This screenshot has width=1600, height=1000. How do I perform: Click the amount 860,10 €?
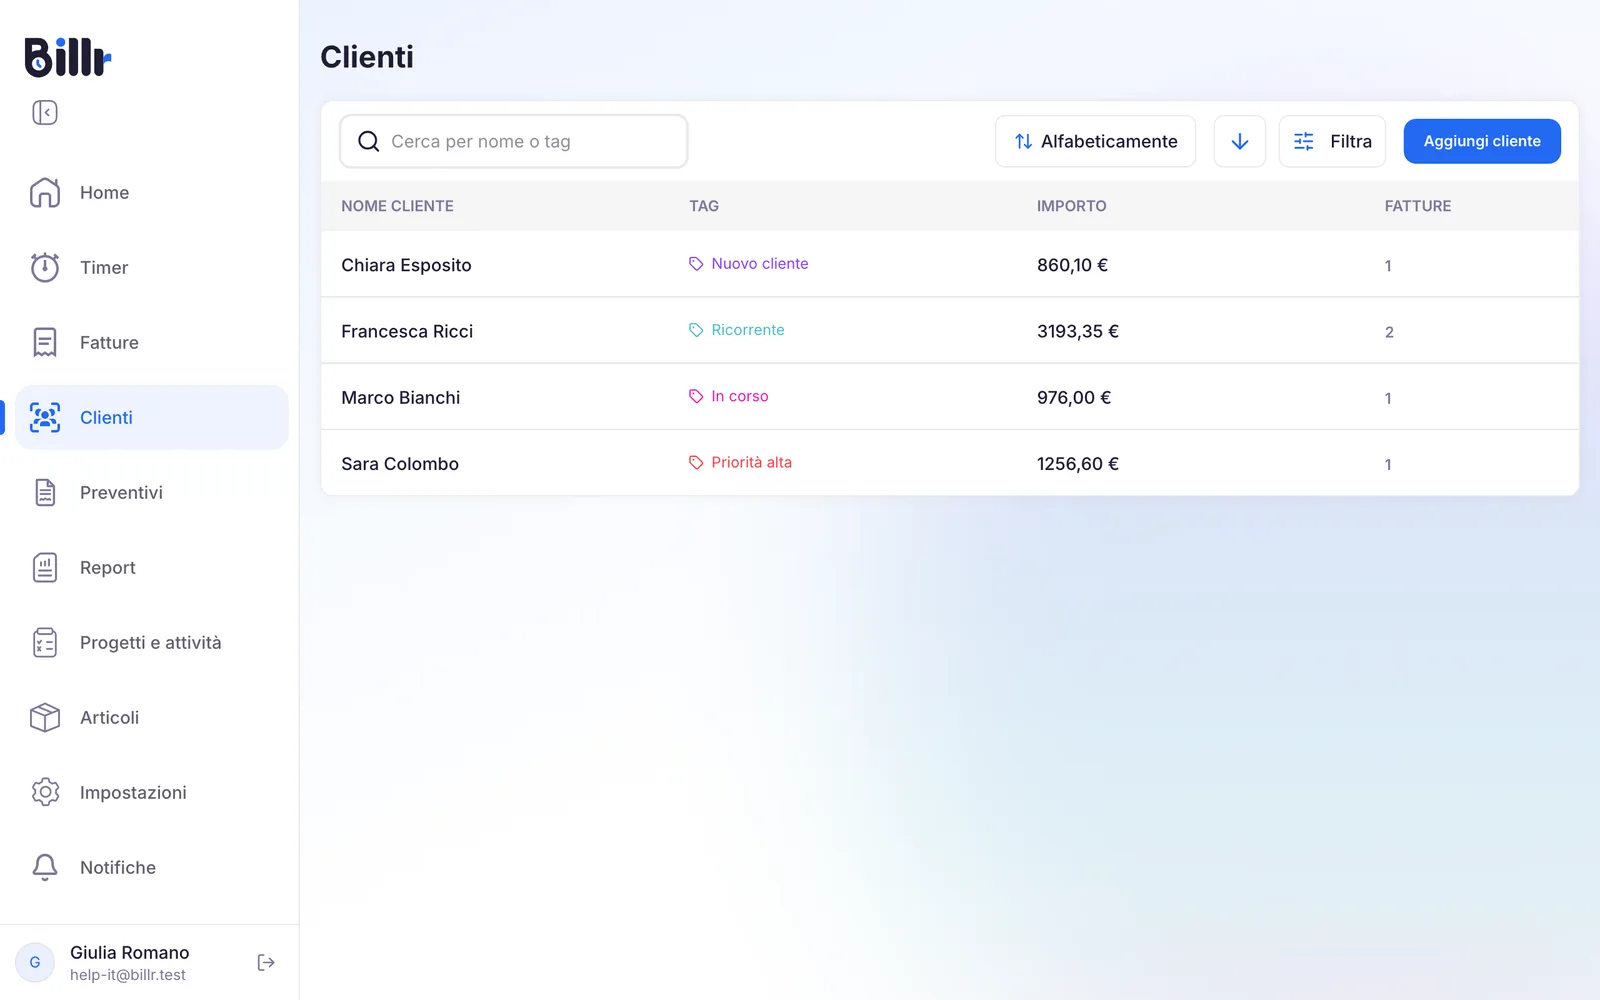coord(1072,265)
